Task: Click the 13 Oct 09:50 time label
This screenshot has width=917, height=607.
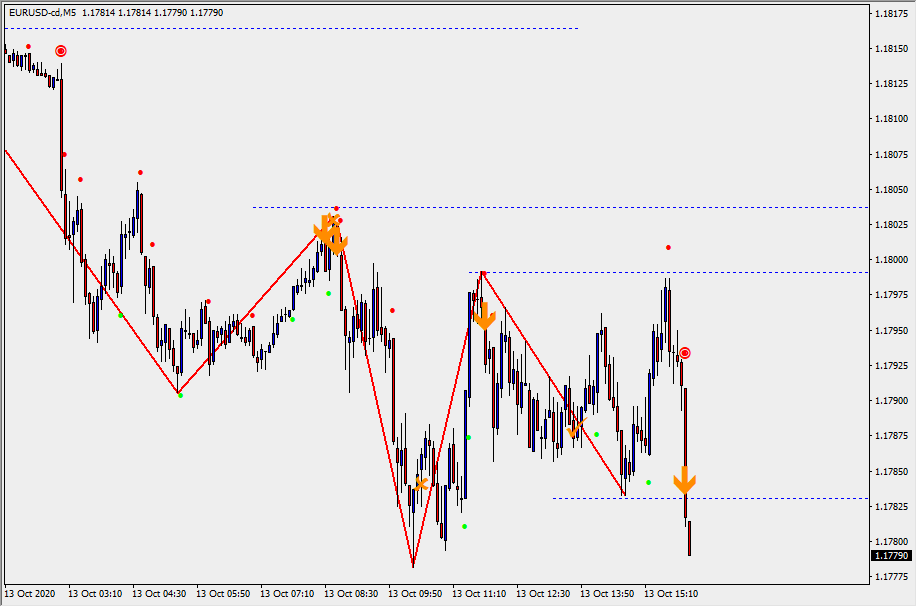Action: pyautogui.click(x=415, y=594)
